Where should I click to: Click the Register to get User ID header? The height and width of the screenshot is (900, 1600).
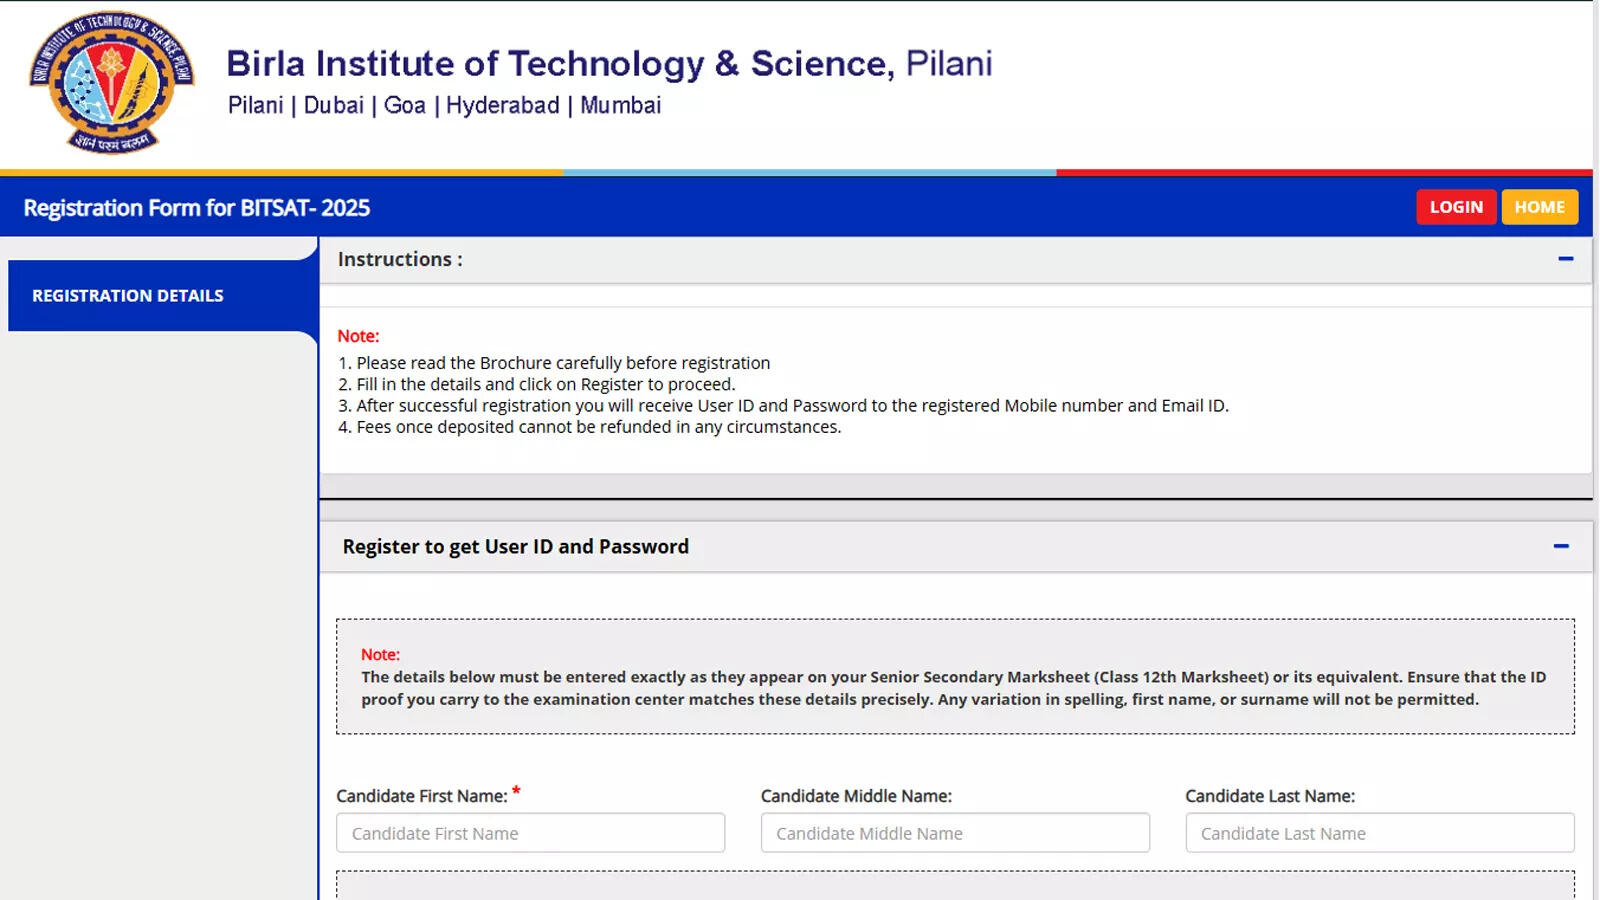click(515, 546)
